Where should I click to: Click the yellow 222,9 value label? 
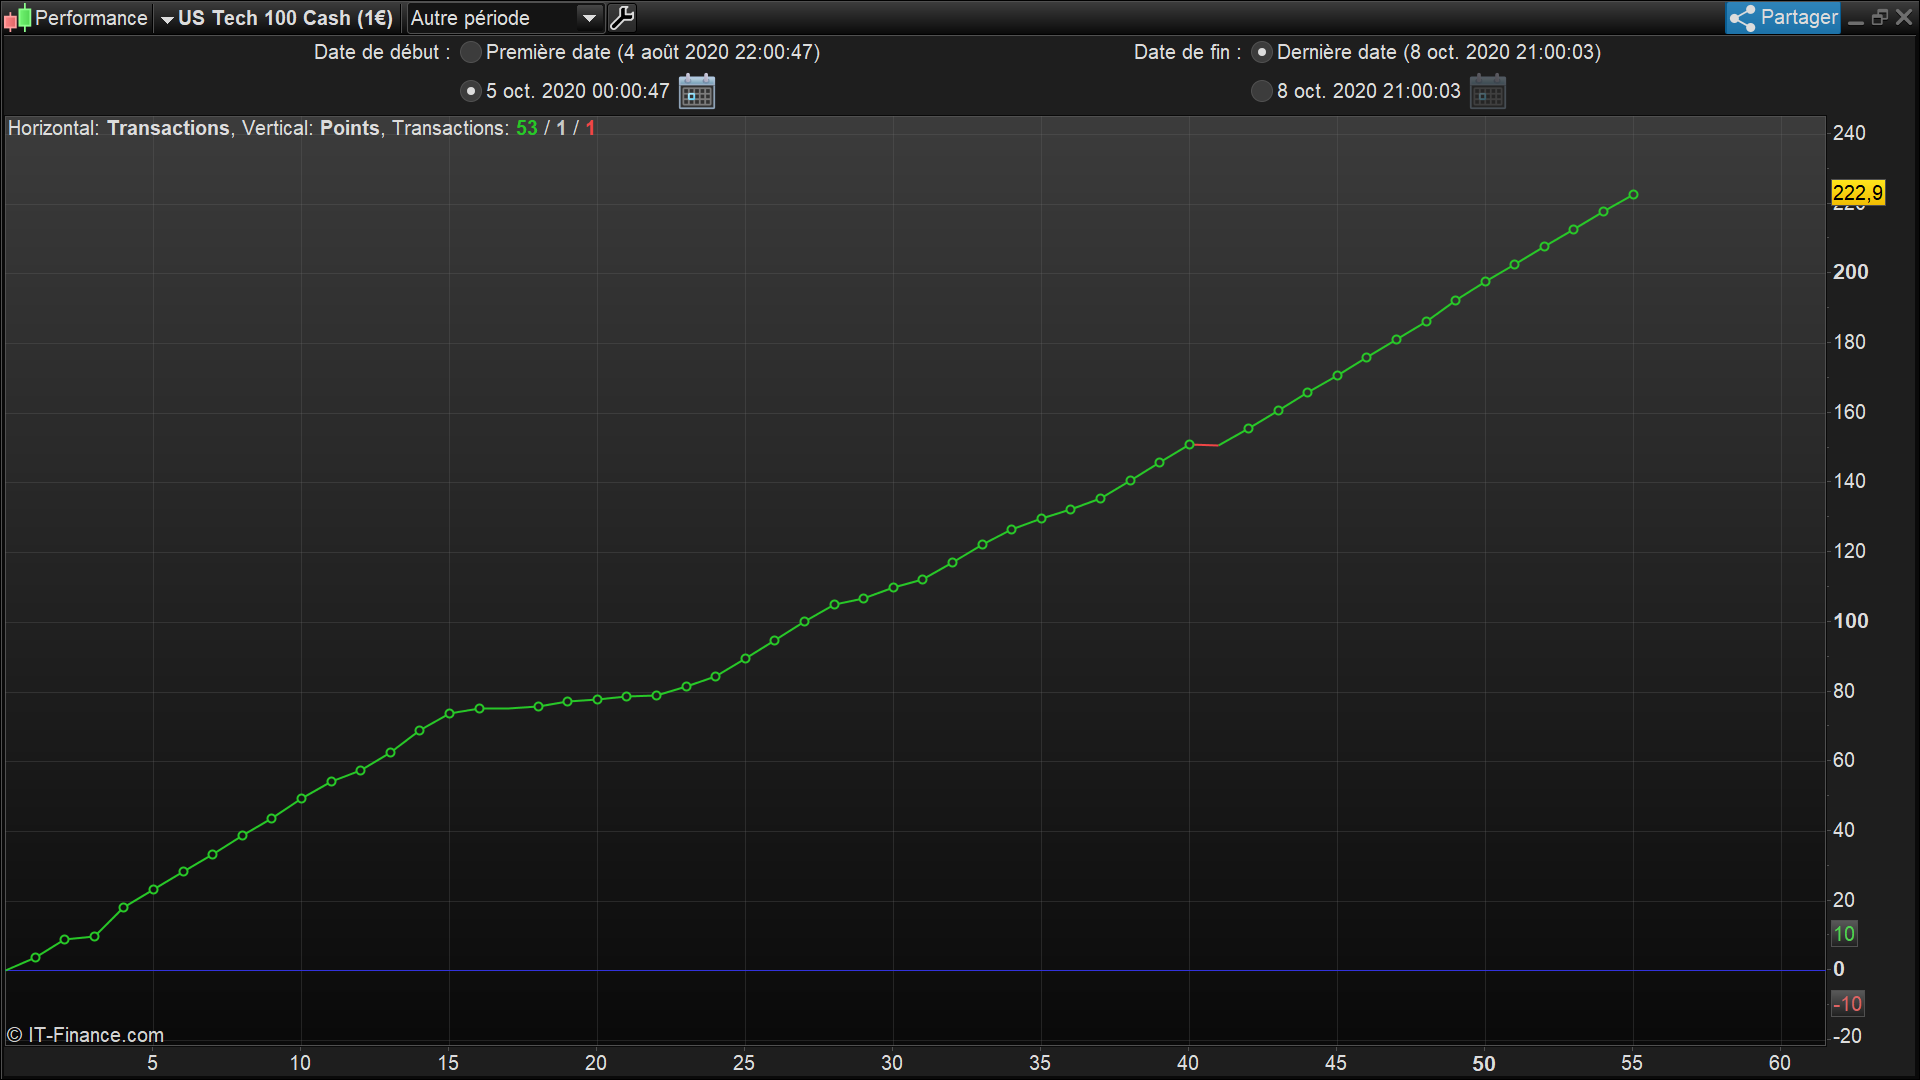[1857, 193]
